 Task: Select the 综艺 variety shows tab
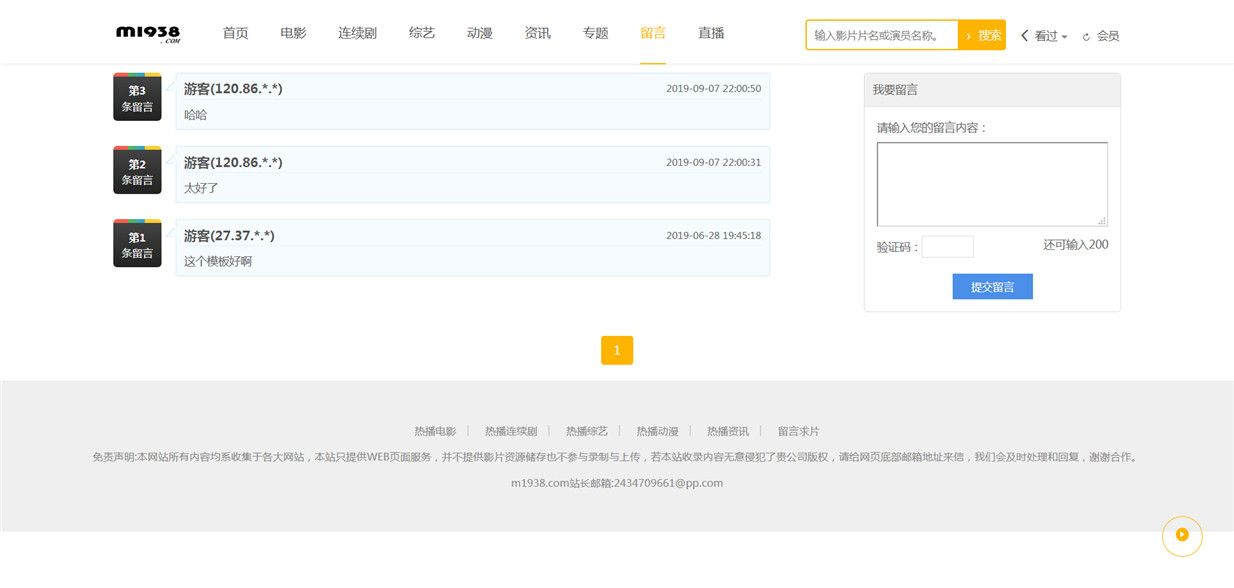[422, 33]
